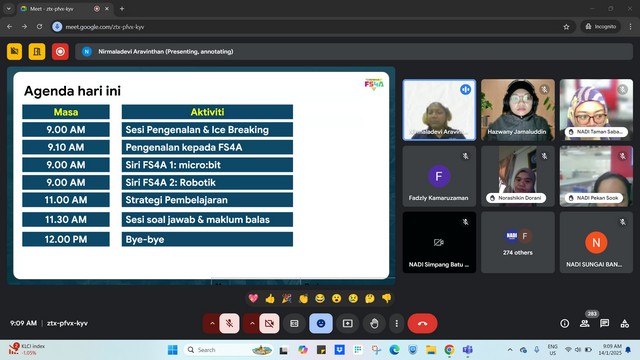Open the more options three-dot menu
The height and width of the screenshot is (360, 640).
(x=396, y=323)
